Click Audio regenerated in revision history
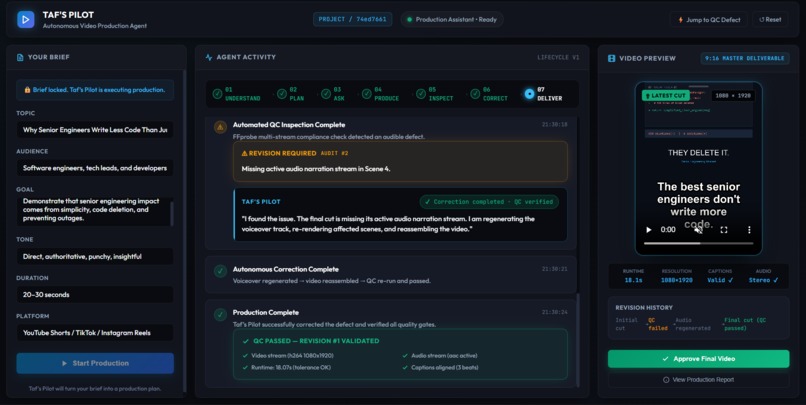The image size is (806, 405). [692, 324]
